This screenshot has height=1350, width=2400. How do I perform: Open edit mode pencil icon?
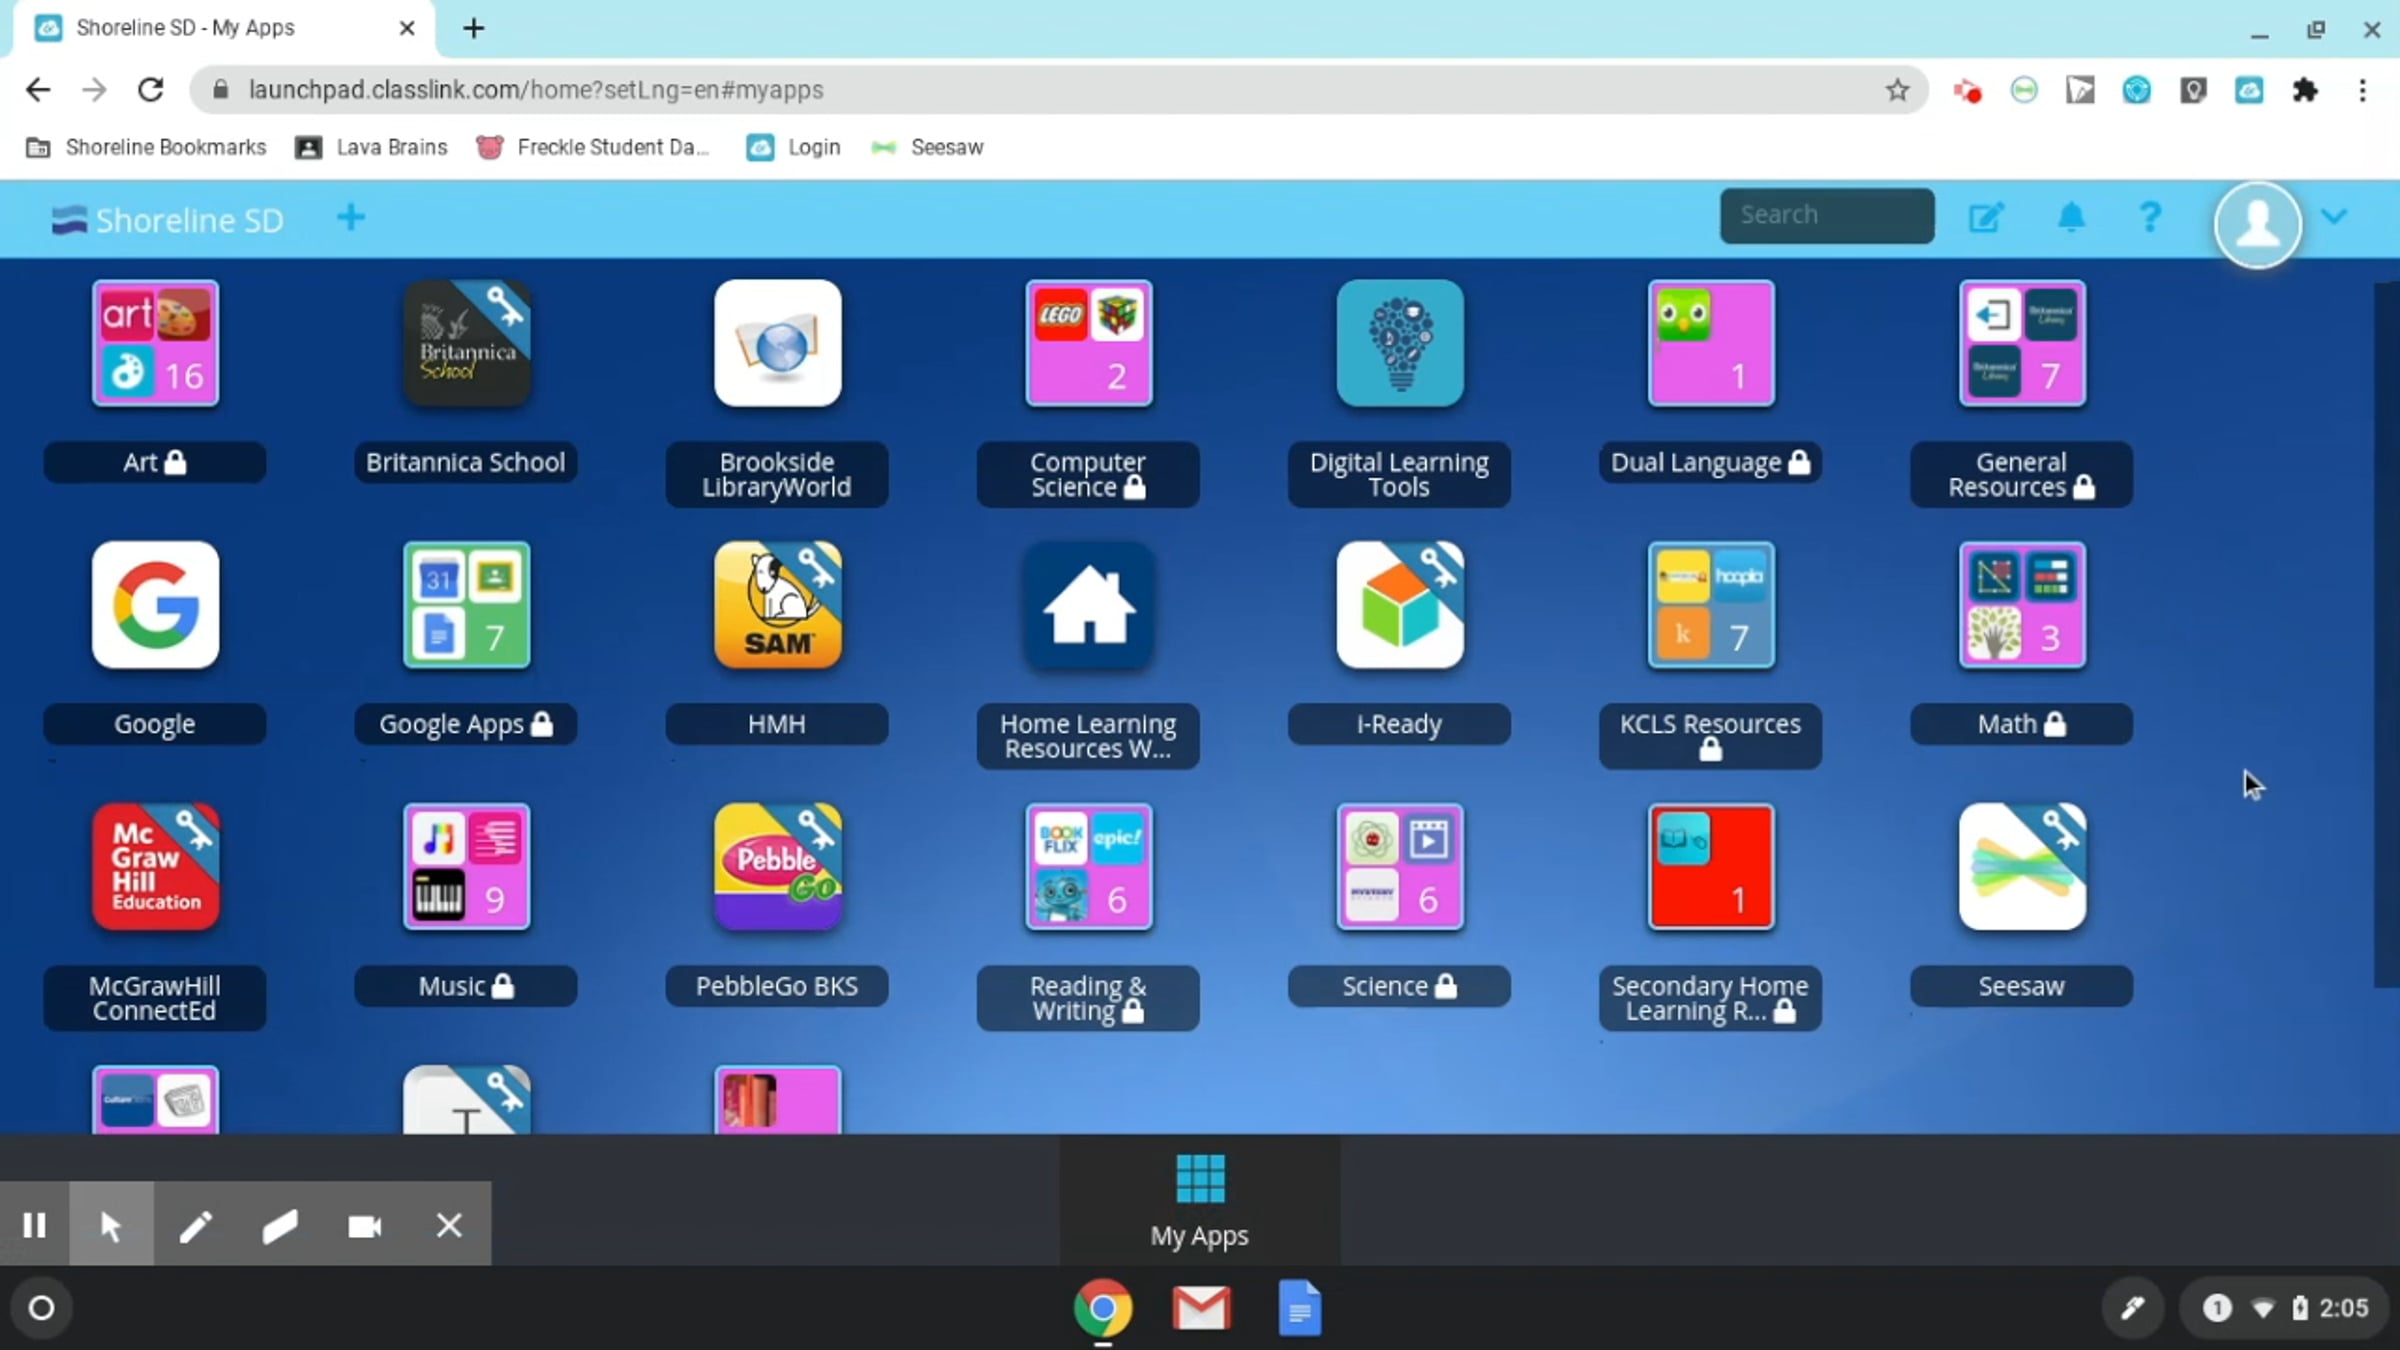pyautogui.click(x=1986, y=217)
